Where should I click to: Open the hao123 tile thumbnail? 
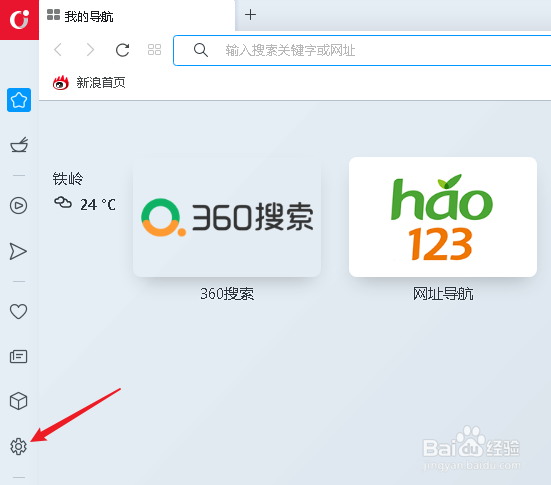pyautogui.click(x=443, y=217)
